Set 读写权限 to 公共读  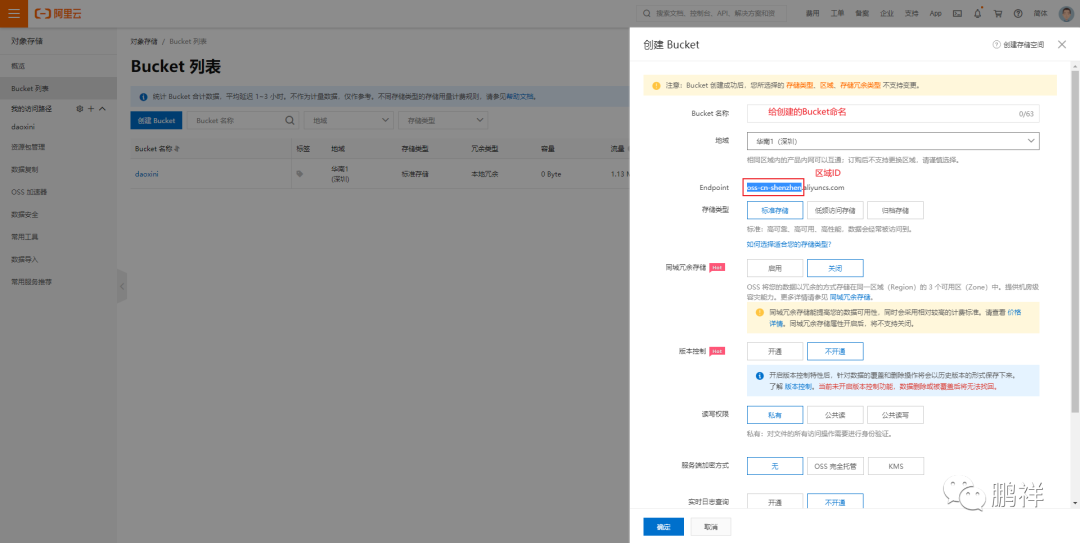pos(835,415)
